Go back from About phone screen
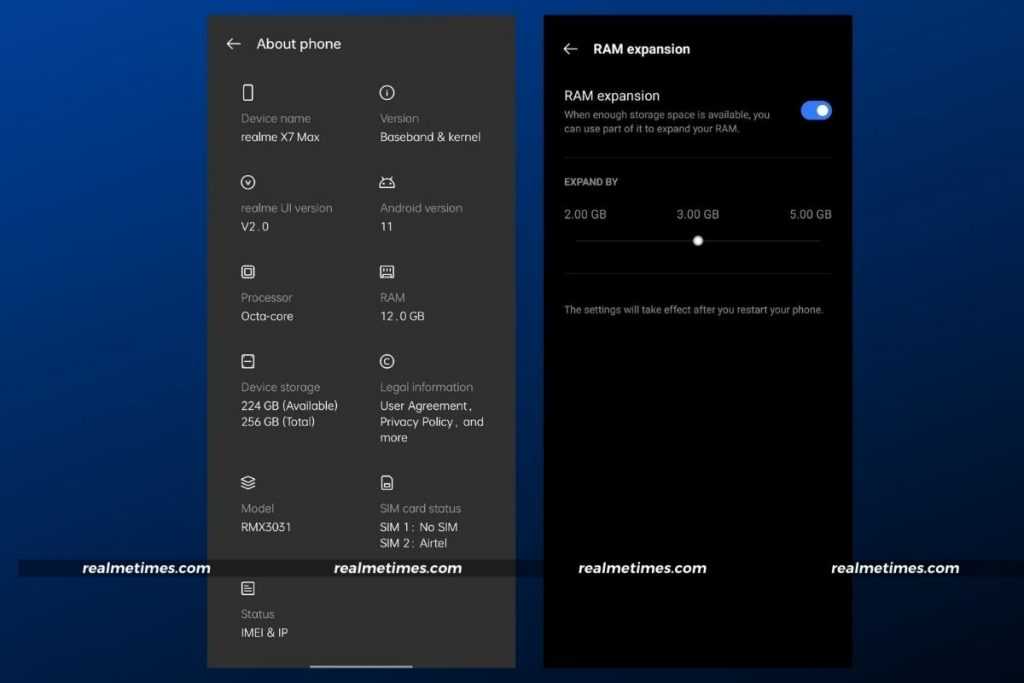1024x683 pixels. [233, 44]
